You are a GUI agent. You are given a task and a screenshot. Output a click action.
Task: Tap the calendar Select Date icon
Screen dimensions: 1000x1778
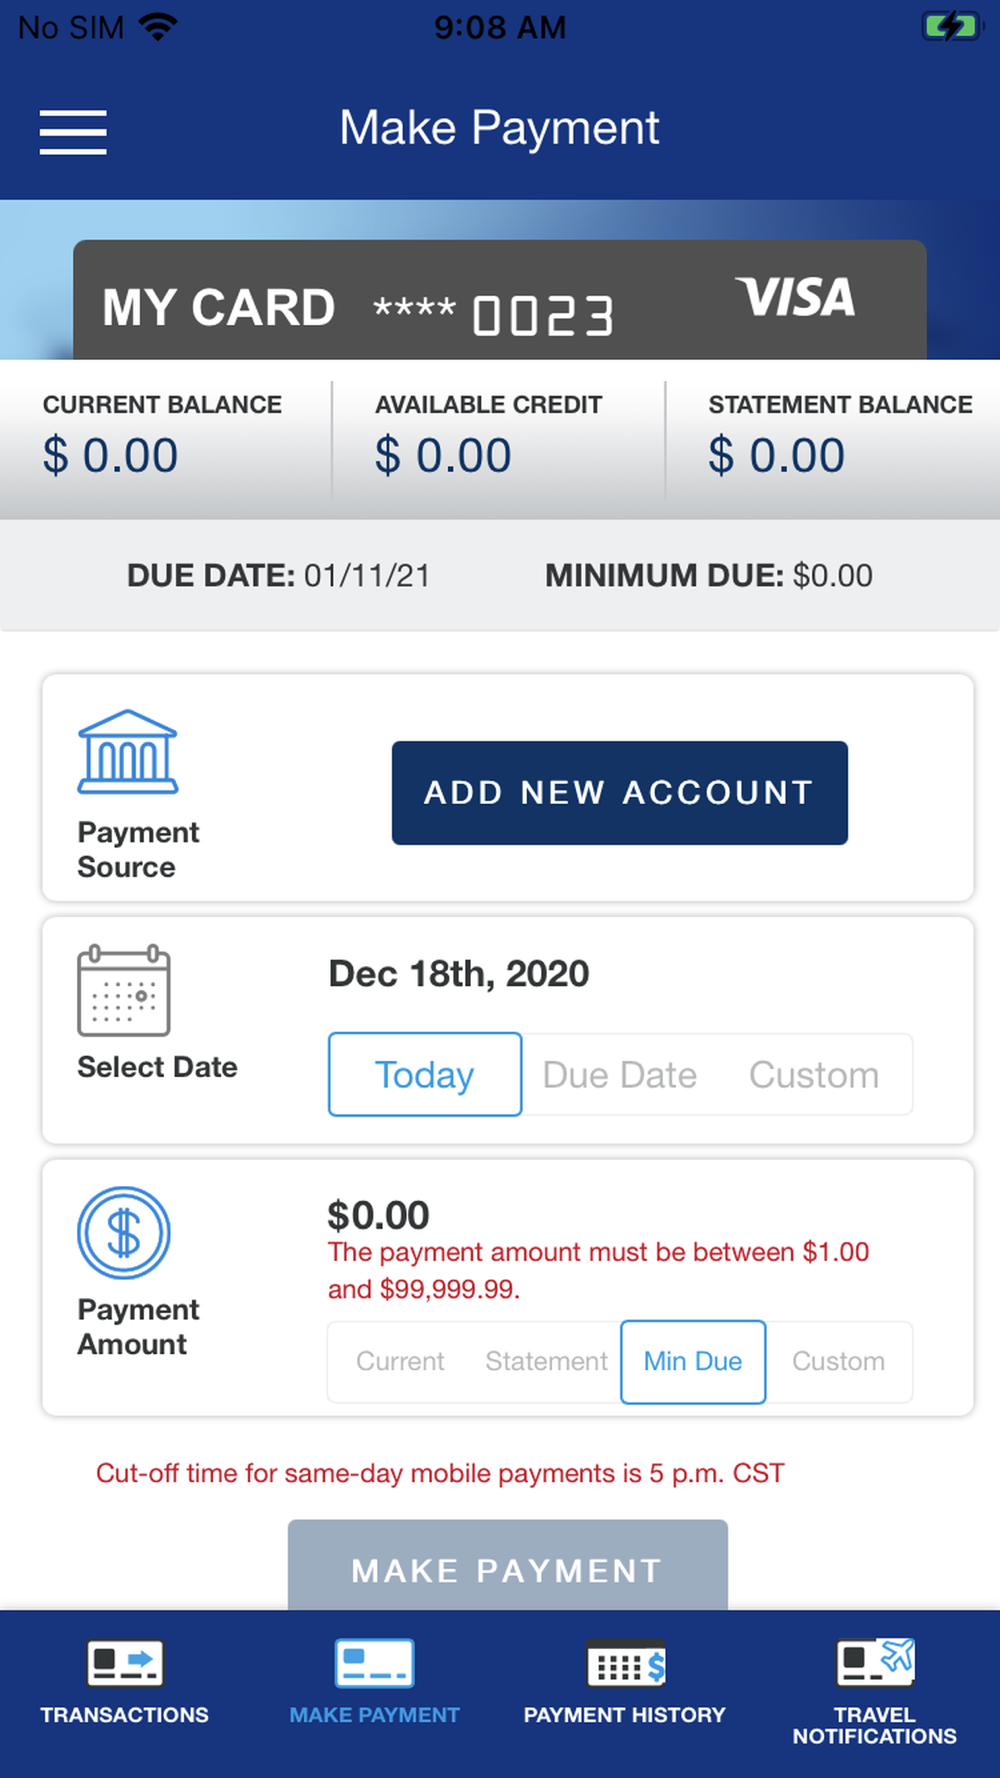point(124,990)
